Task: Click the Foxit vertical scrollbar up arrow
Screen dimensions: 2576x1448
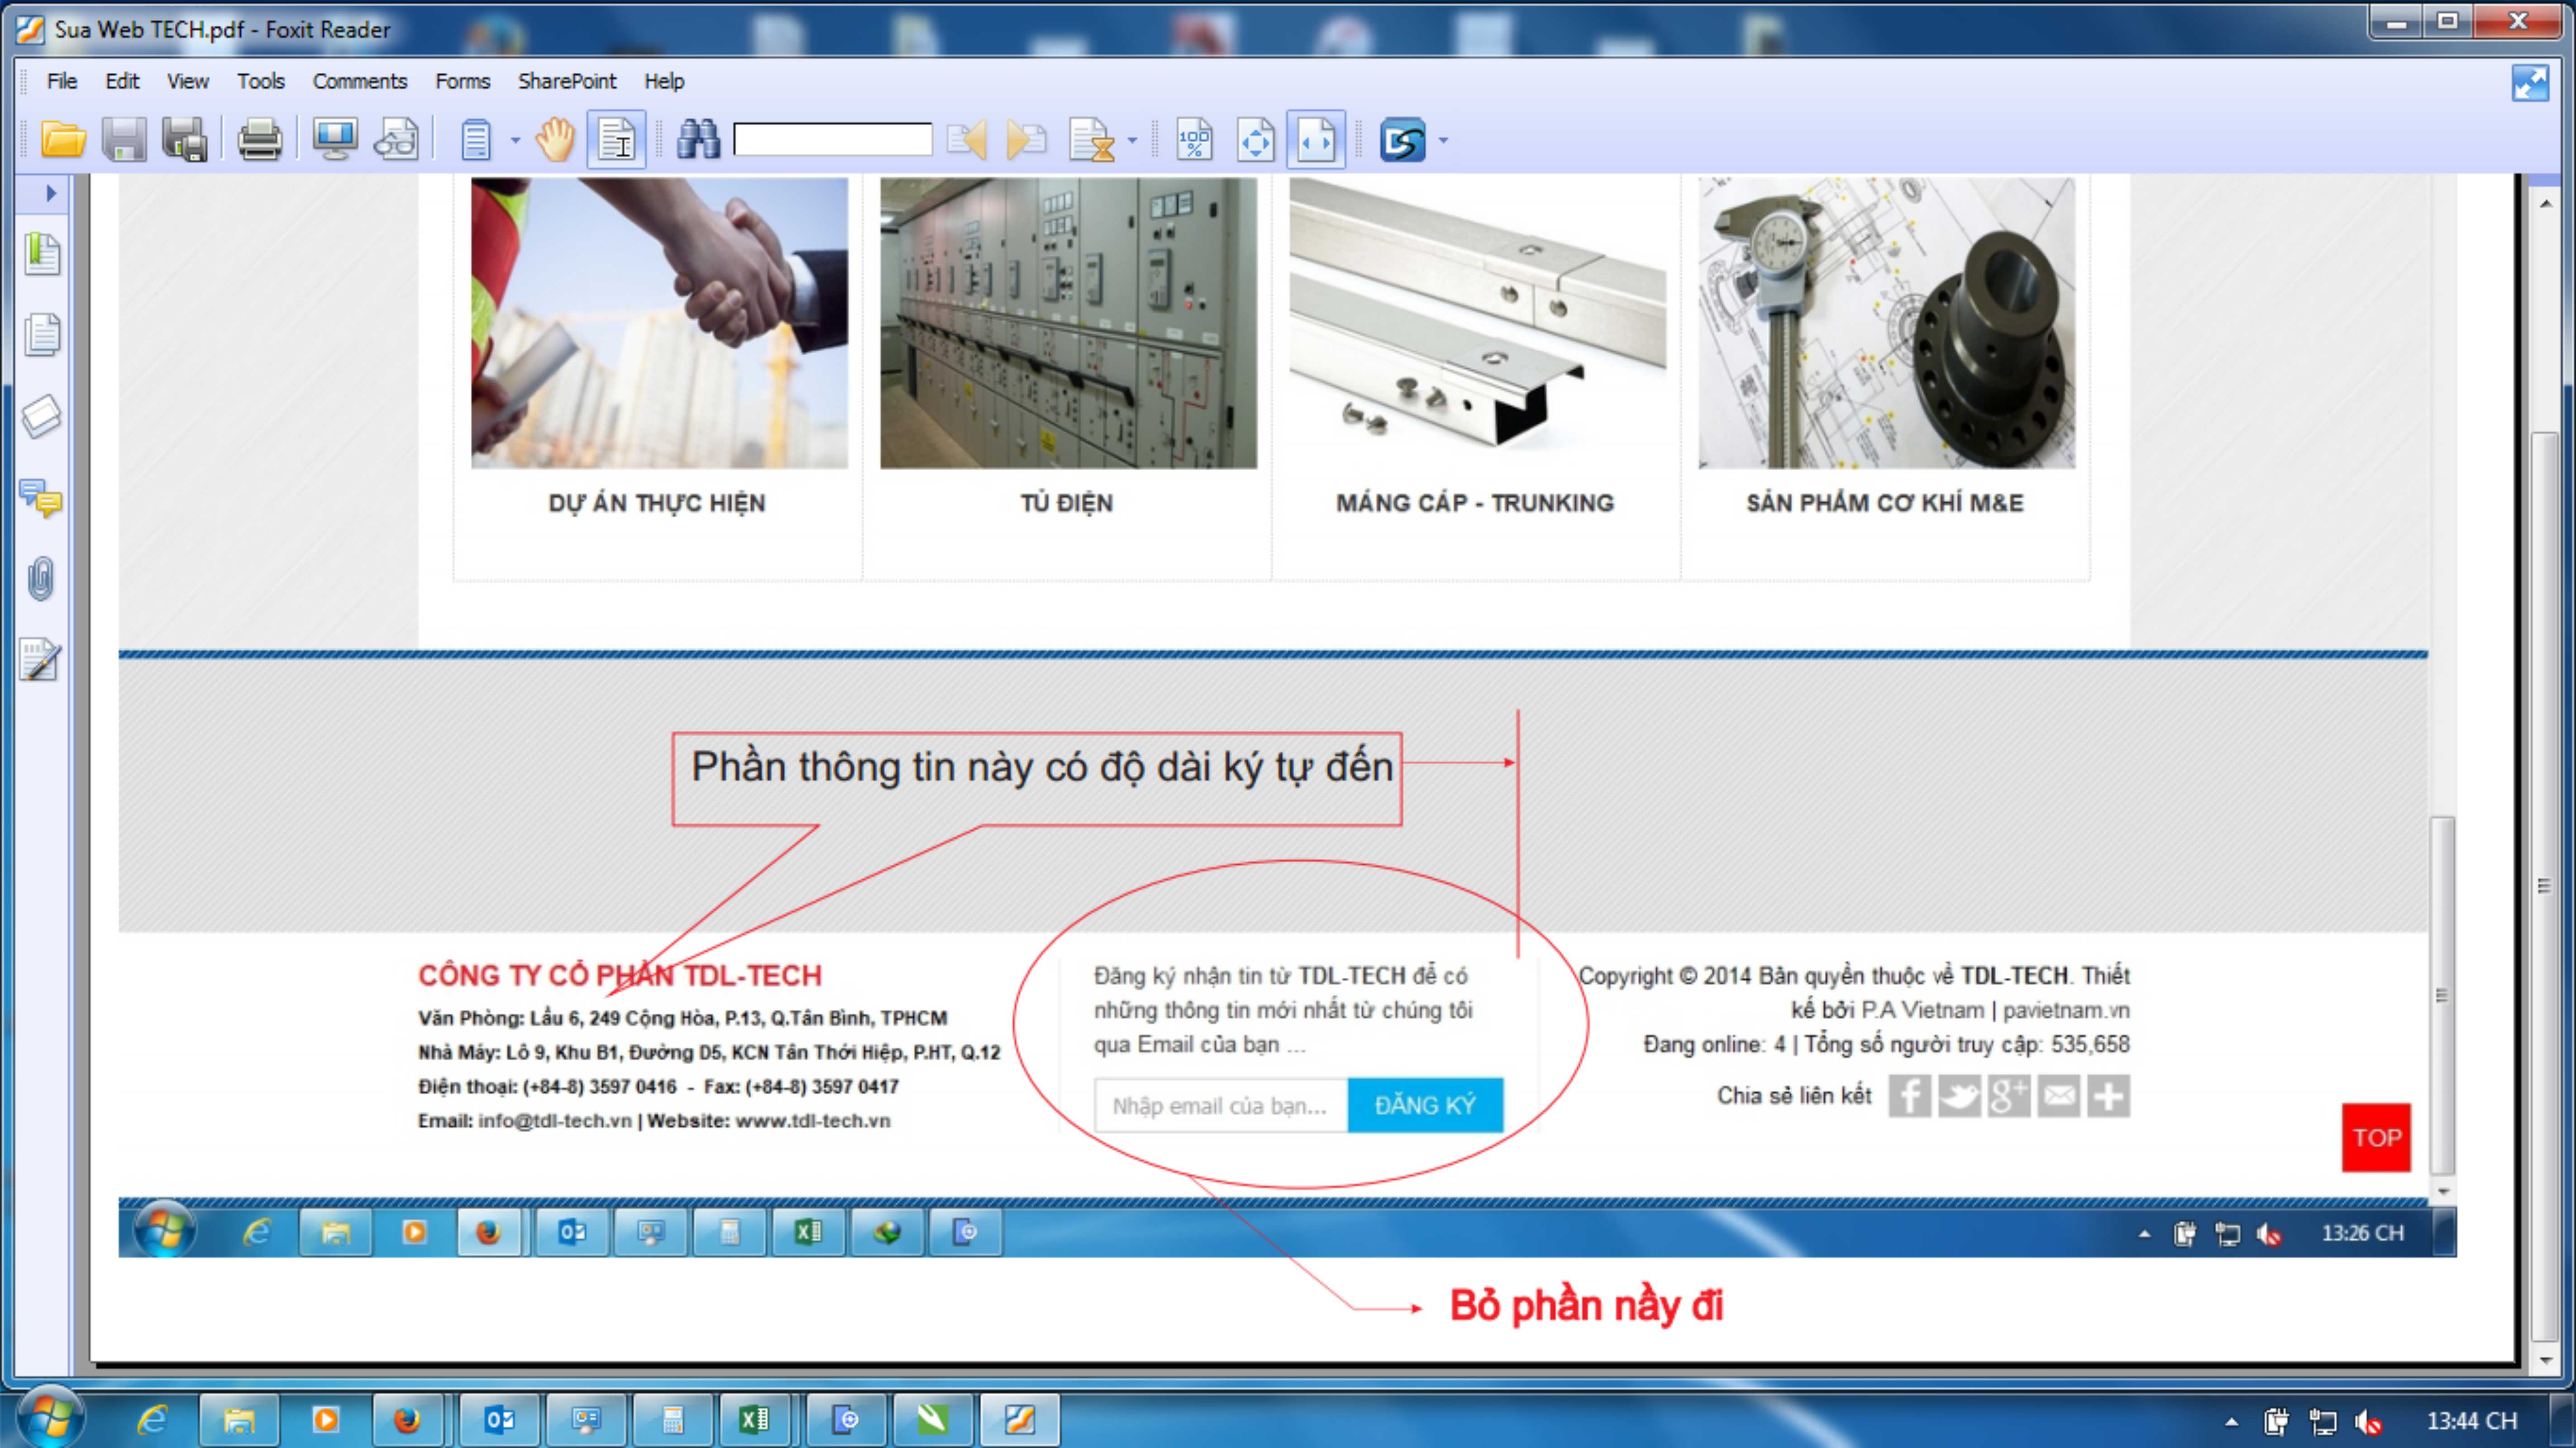Action: point(2546,203)
